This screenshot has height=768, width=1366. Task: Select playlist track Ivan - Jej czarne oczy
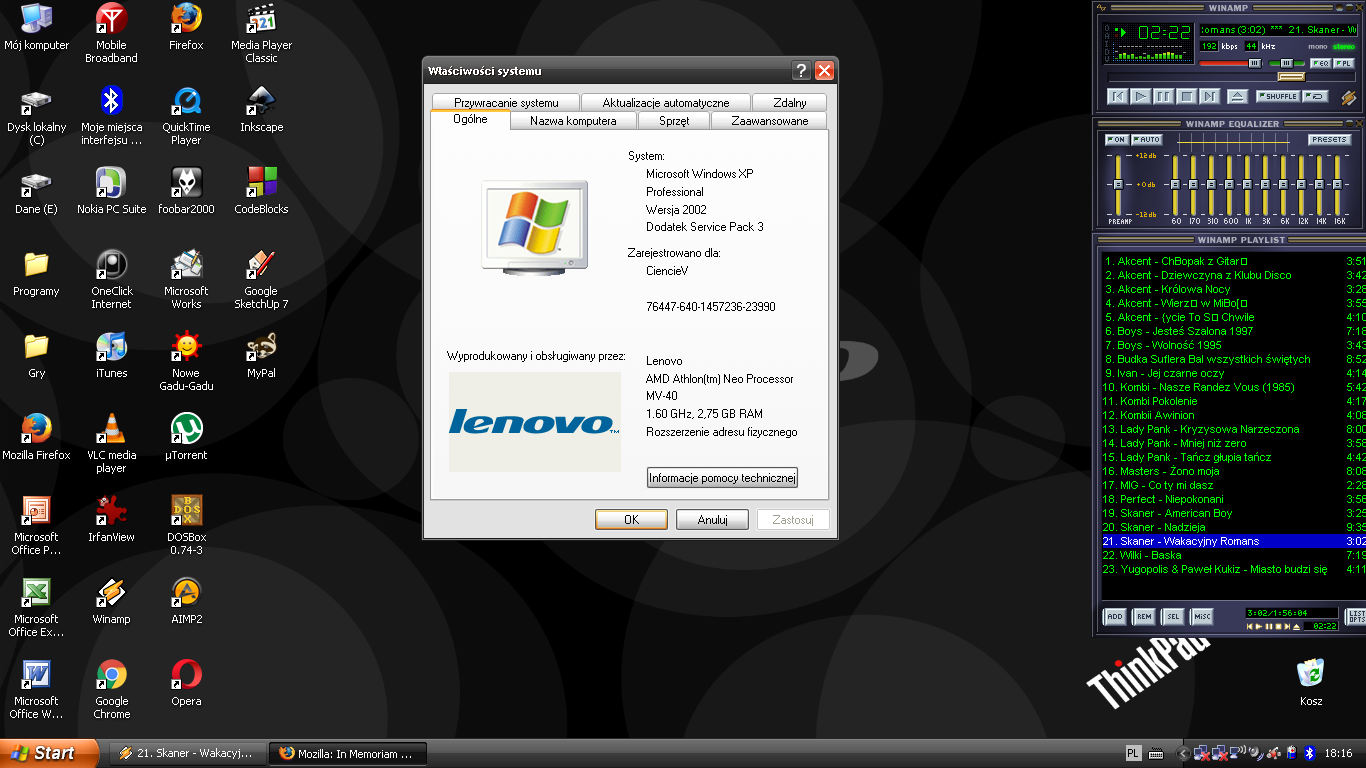click(x=1234, y=373)
